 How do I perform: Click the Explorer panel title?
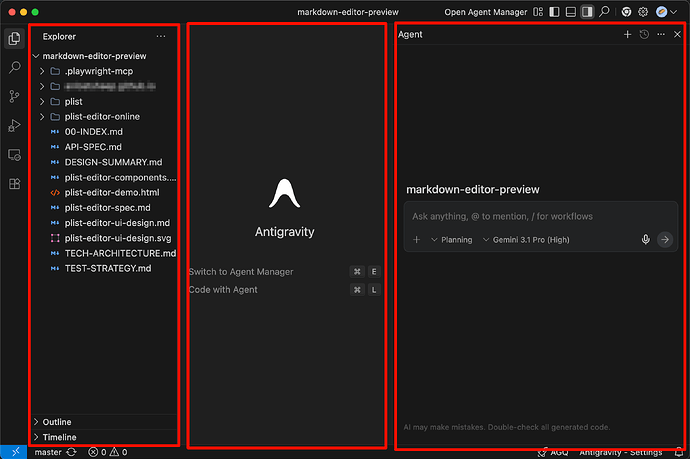pos(59,37)
